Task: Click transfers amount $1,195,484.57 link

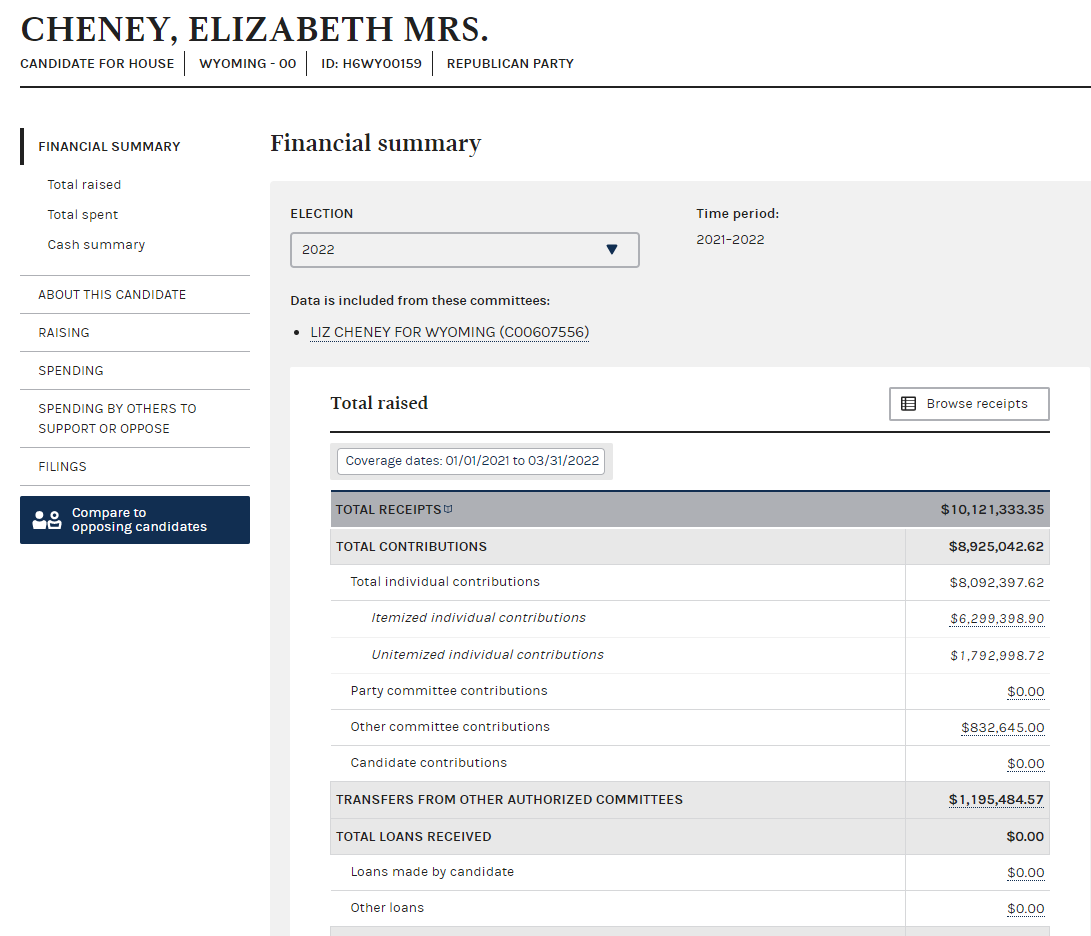Action: coord(996,800)
